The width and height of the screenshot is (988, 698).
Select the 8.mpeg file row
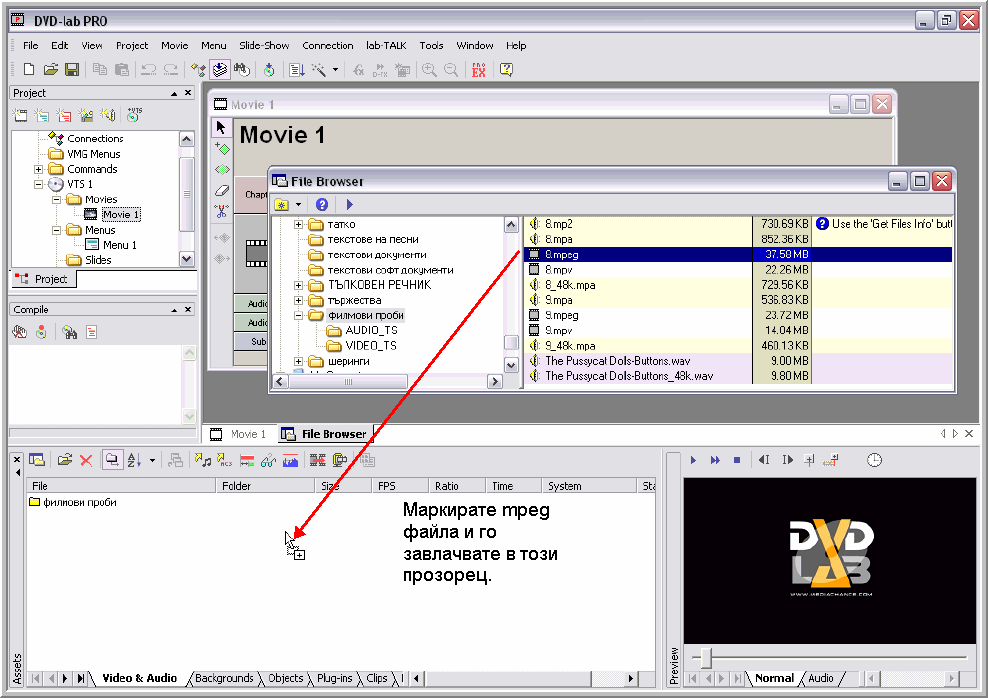pyautogui.click(x=738, y=255)
